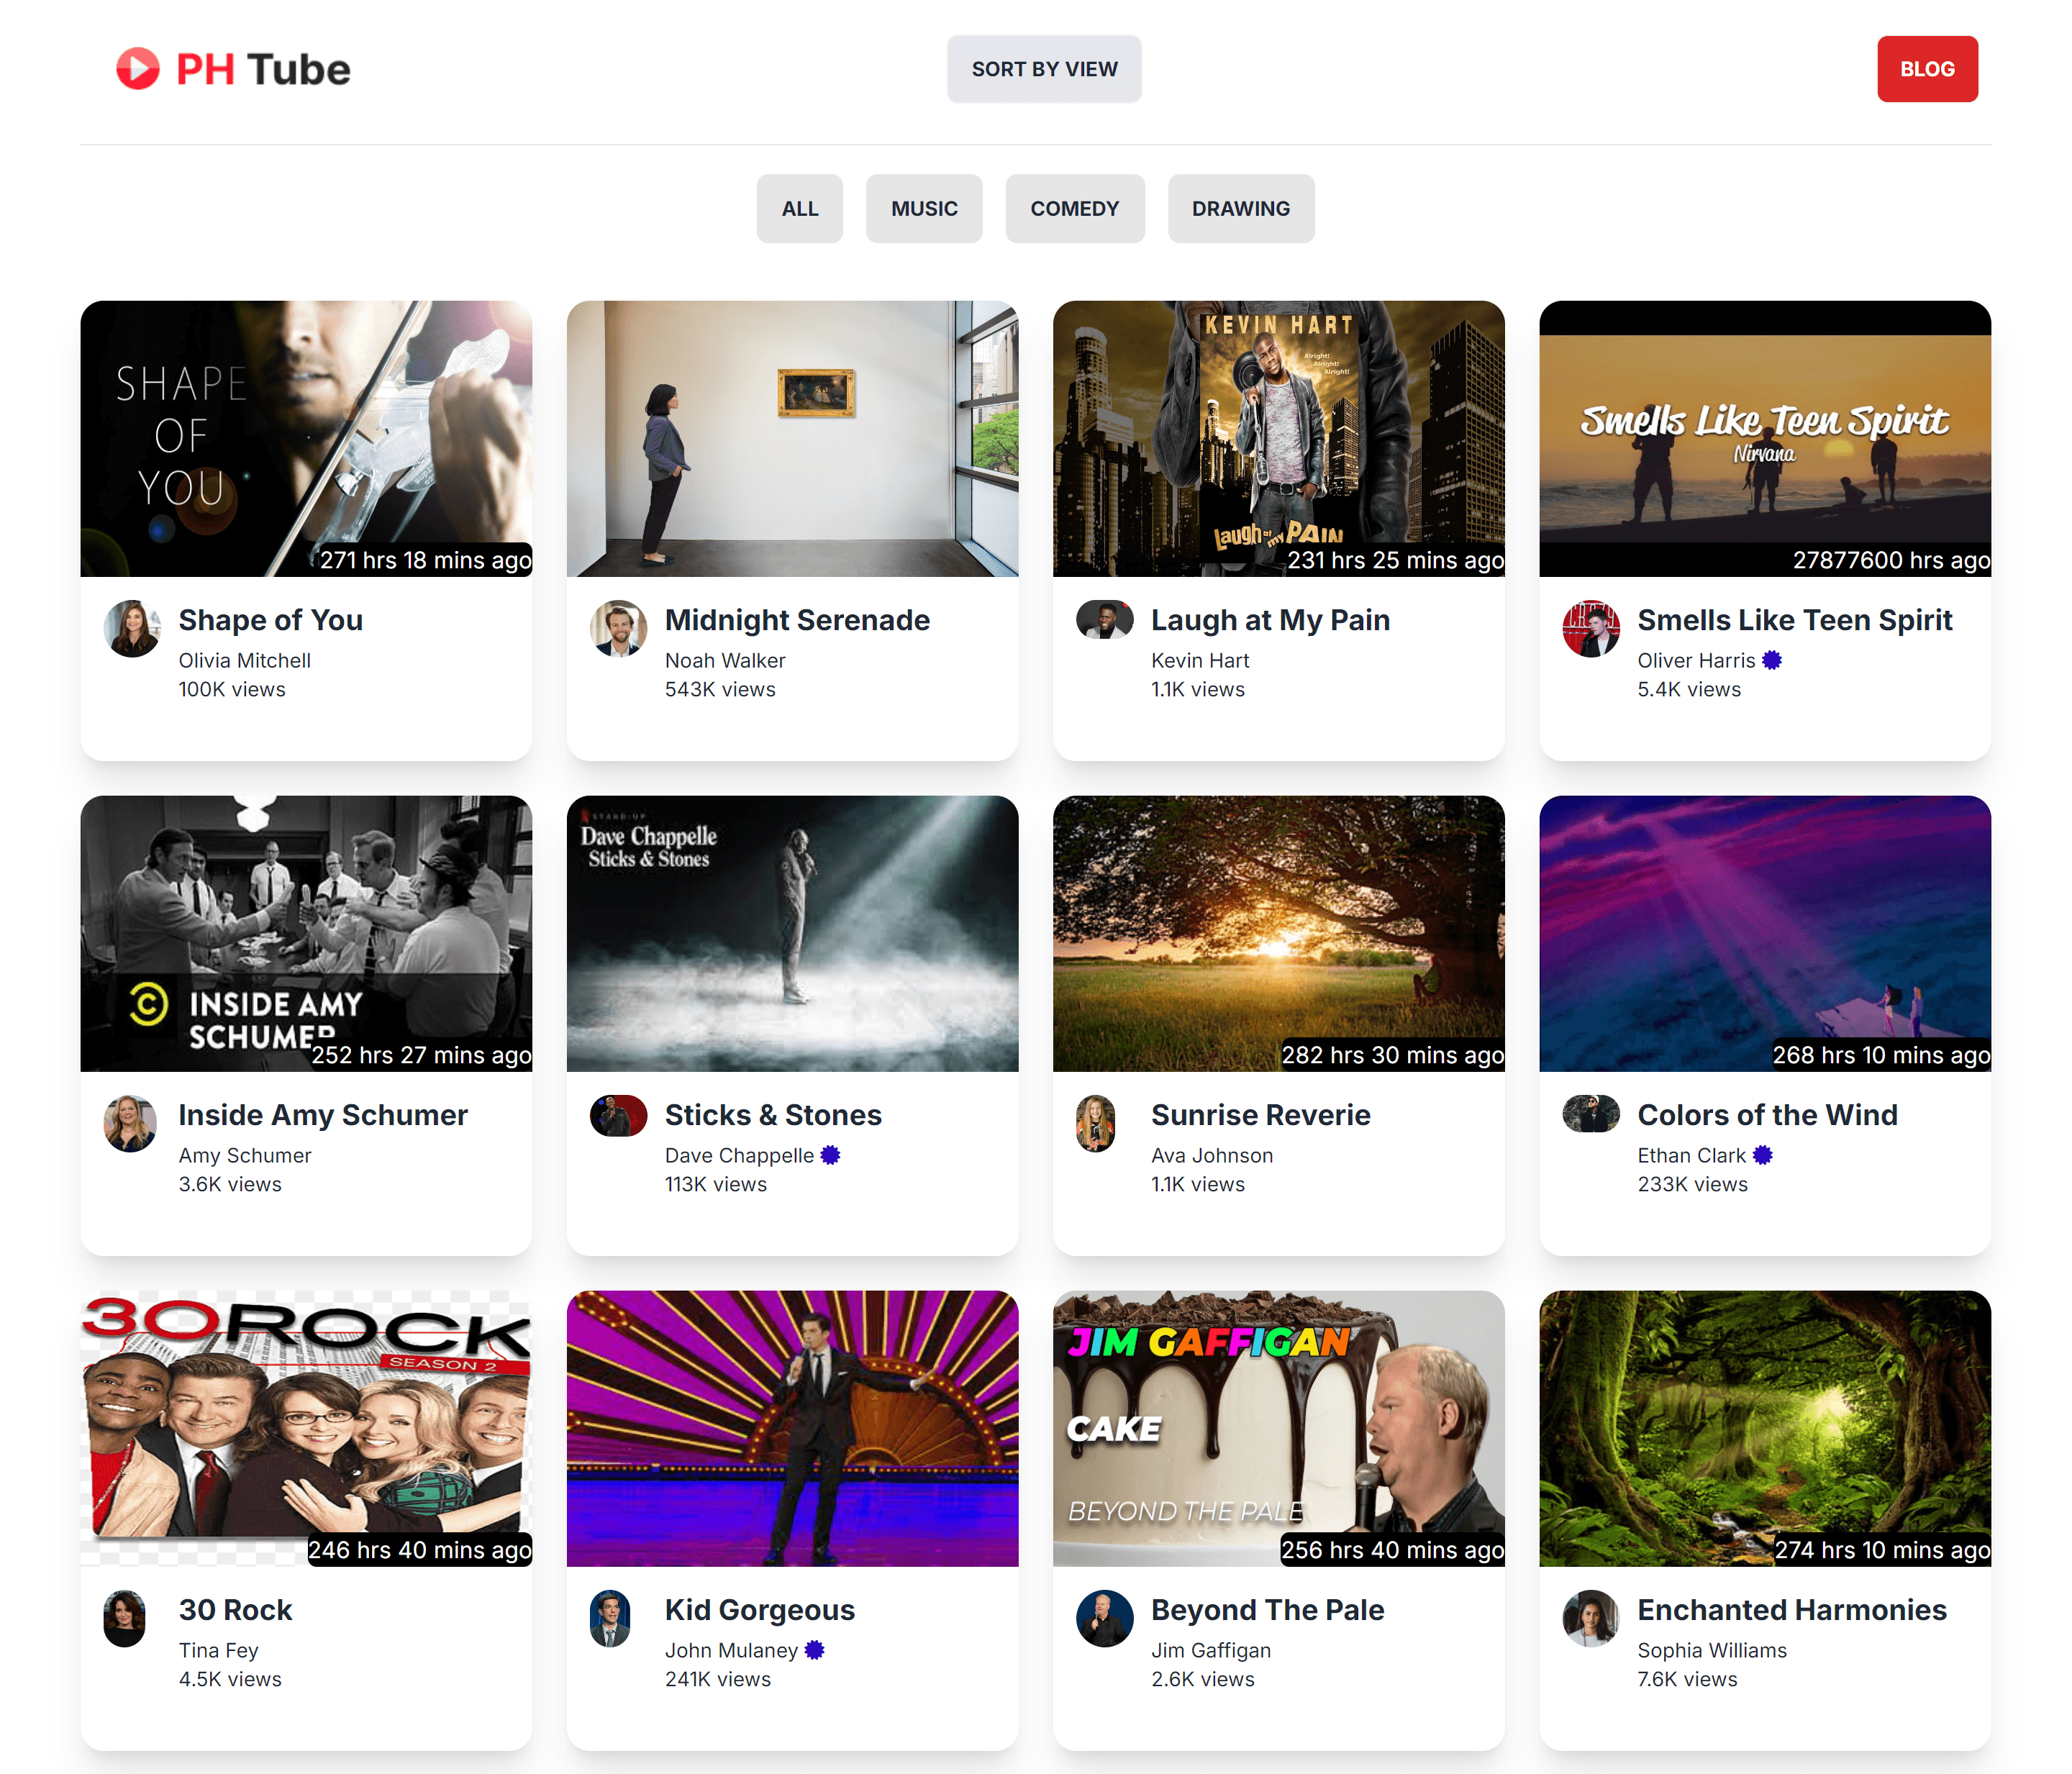Click Oliver Harris's profile avatar

click(1590, 629)
